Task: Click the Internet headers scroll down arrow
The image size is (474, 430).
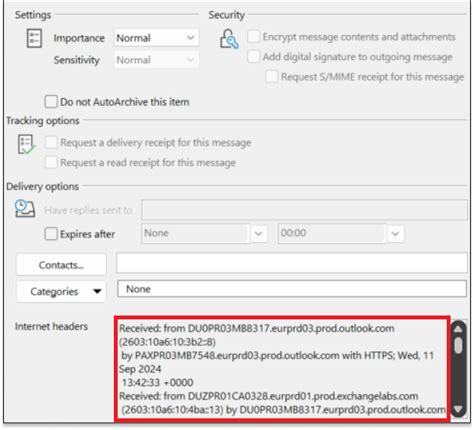Action: click(458, 409)
